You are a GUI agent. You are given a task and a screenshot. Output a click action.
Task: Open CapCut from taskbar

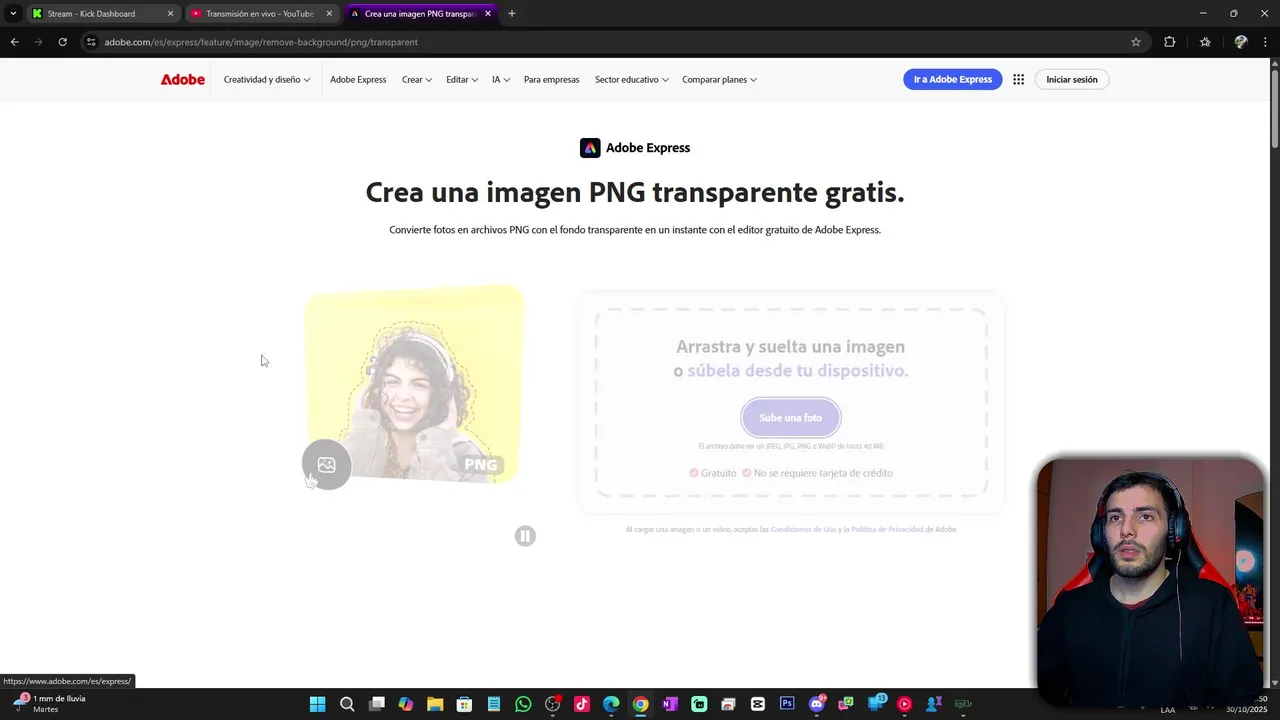[758, 704]
